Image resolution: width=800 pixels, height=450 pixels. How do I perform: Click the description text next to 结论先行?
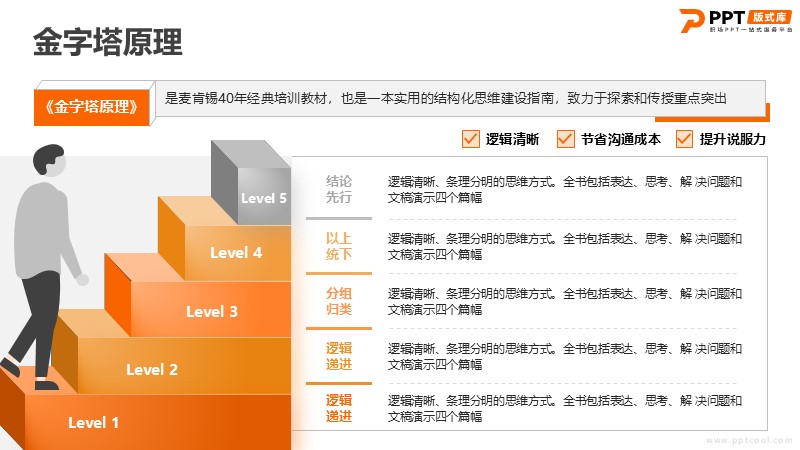[x=564, y=189]
